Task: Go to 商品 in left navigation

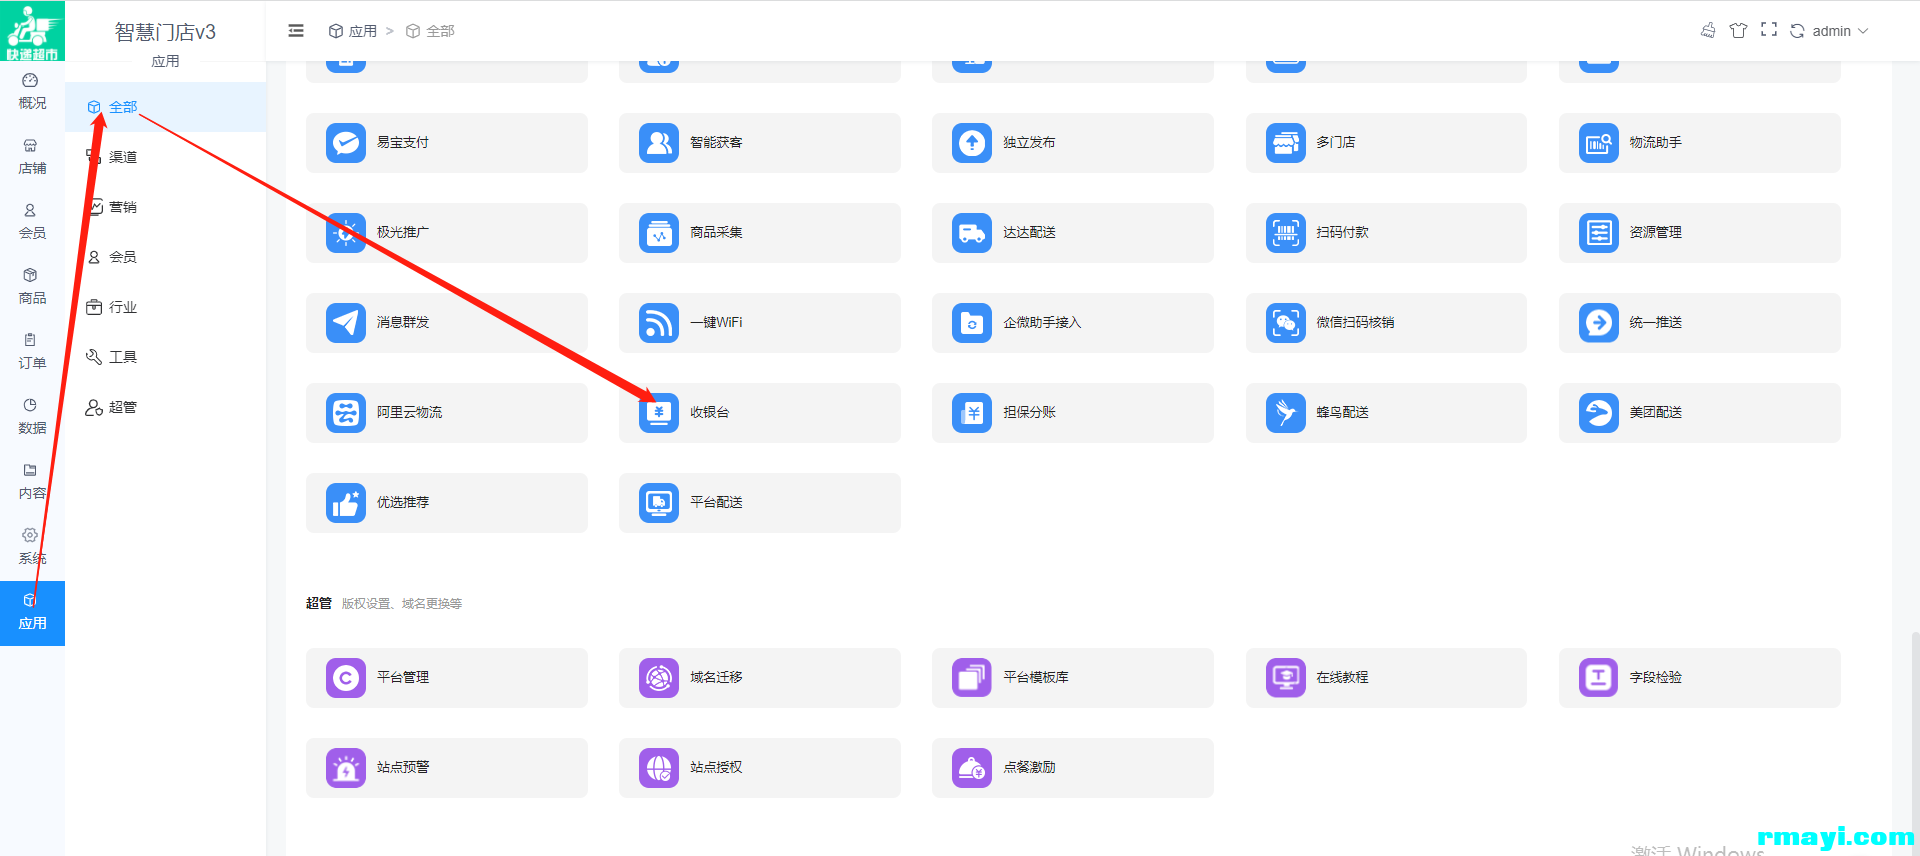Action: click(x=32, y=287)
